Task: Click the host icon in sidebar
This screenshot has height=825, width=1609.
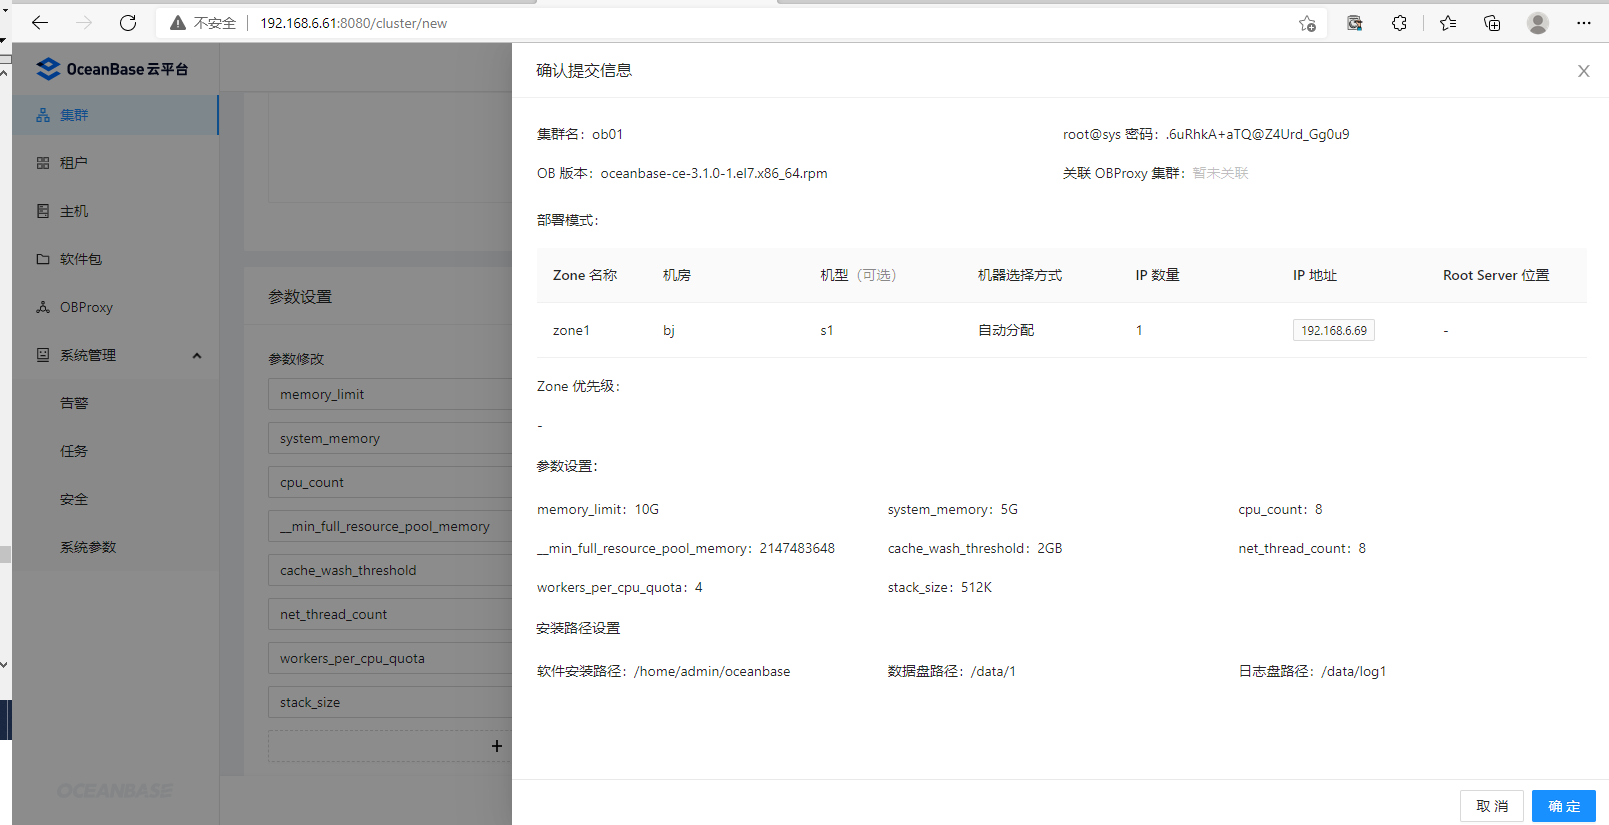Action: pyautogui.click(x=43, y=211)
